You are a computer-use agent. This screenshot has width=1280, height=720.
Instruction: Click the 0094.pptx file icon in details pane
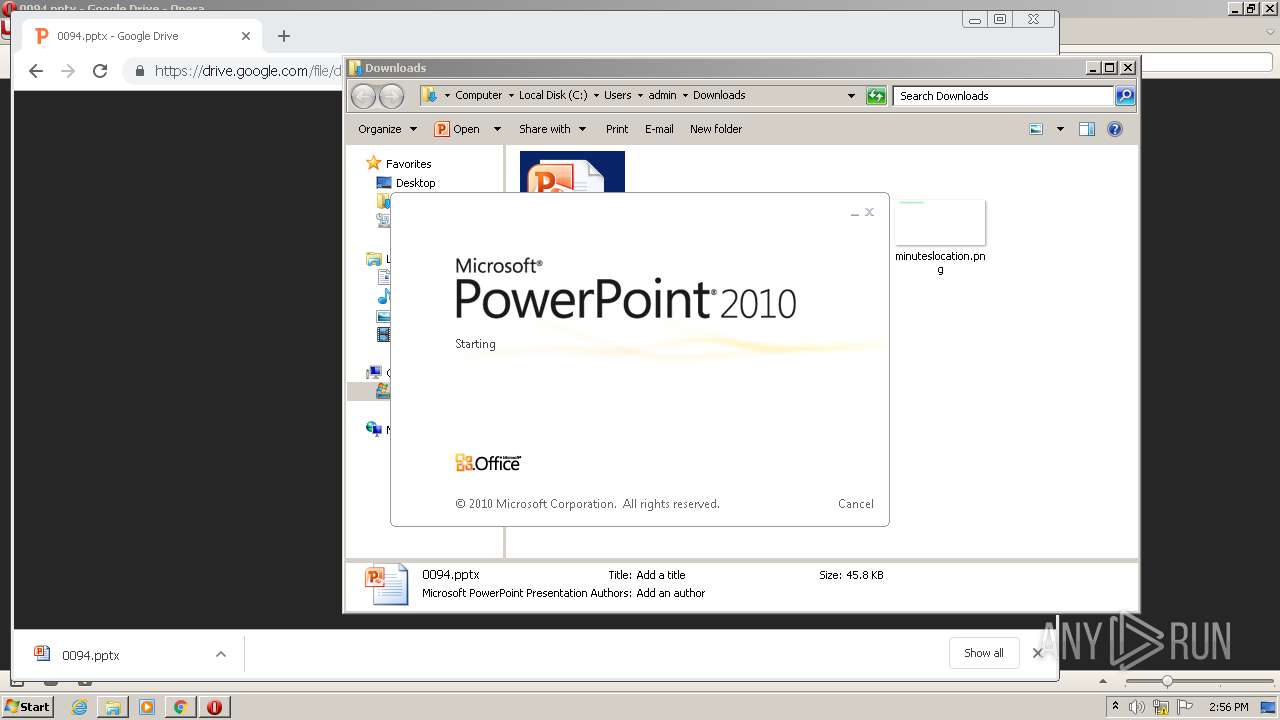[x=387, y=584]
